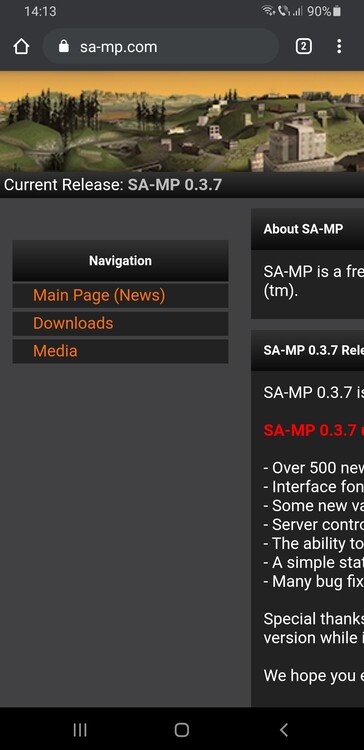Tap the Android home button
This screenshot has height=750, width=364.
point(182,729)
